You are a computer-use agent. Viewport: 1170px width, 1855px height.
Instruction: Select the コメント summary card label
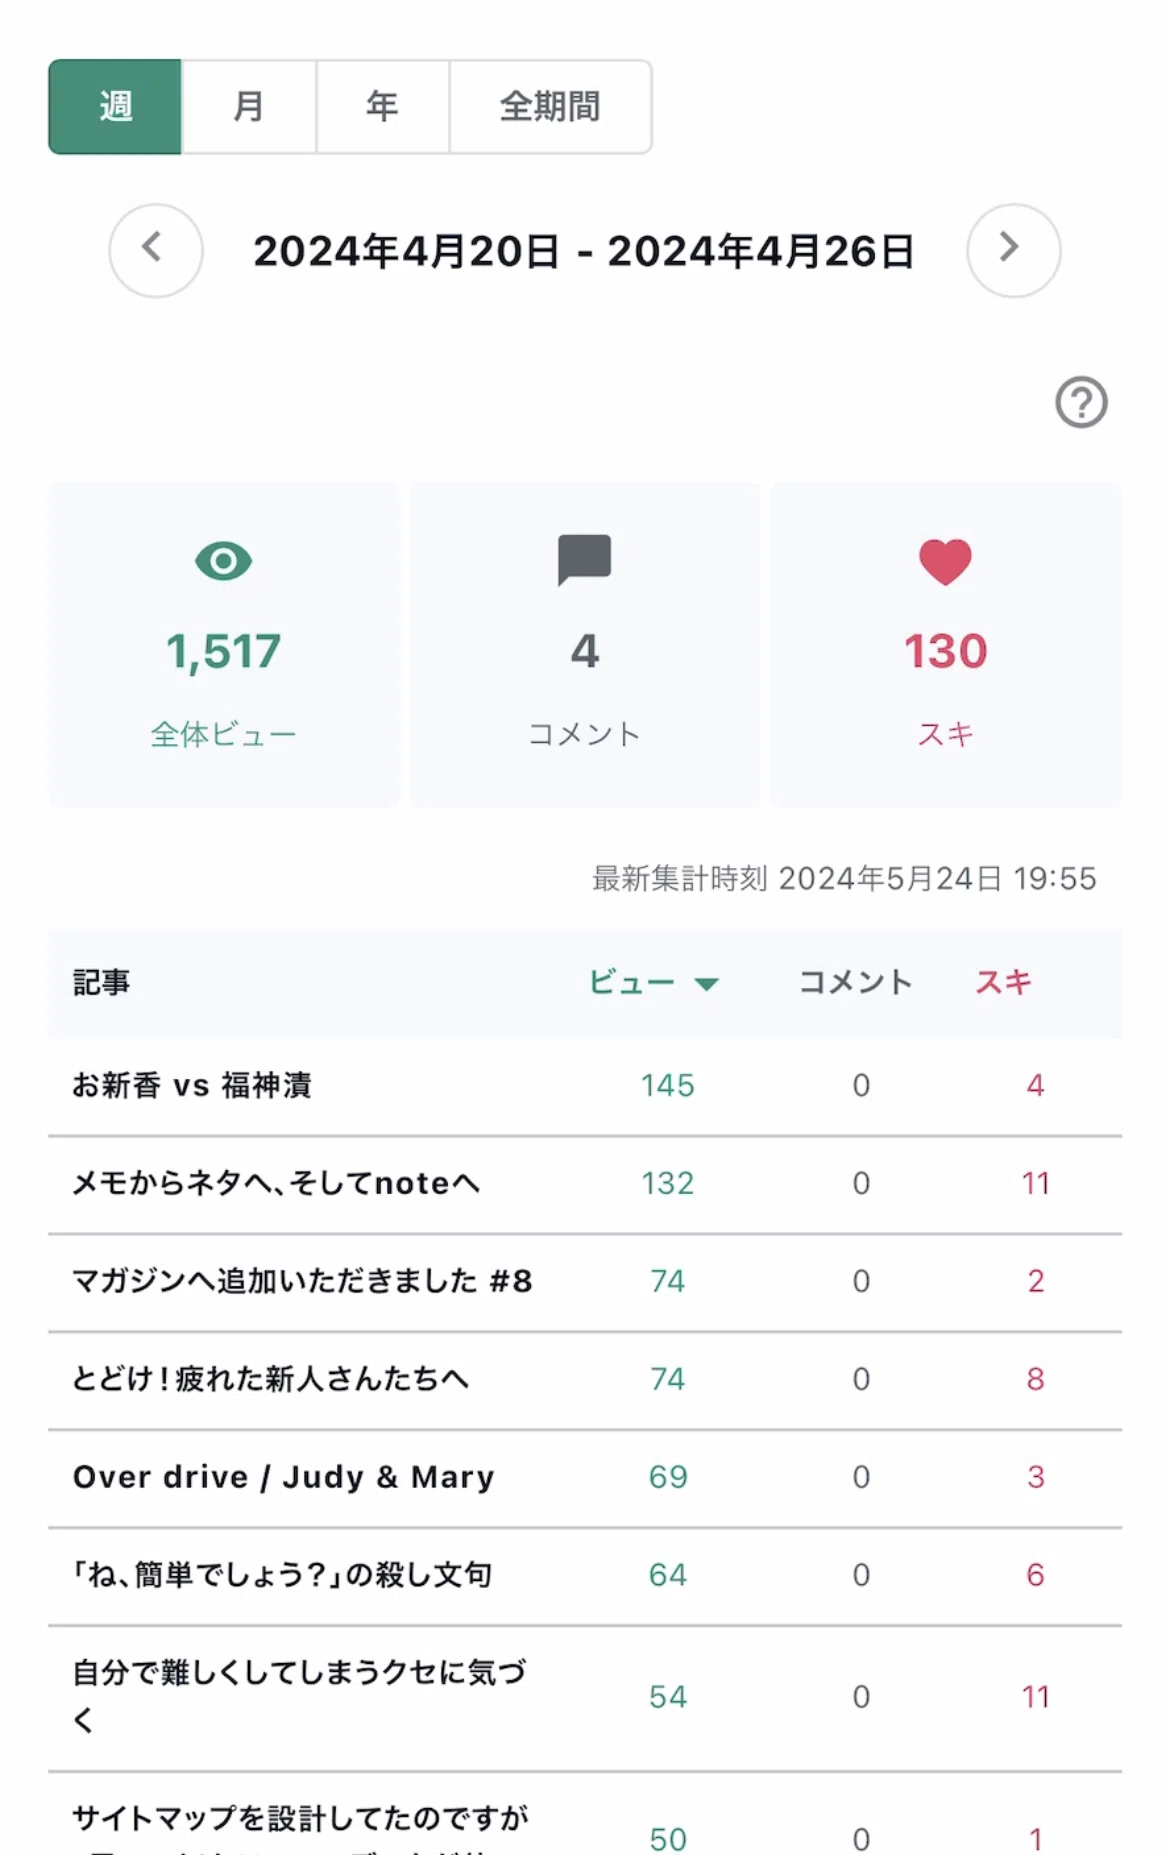point(584,734)
